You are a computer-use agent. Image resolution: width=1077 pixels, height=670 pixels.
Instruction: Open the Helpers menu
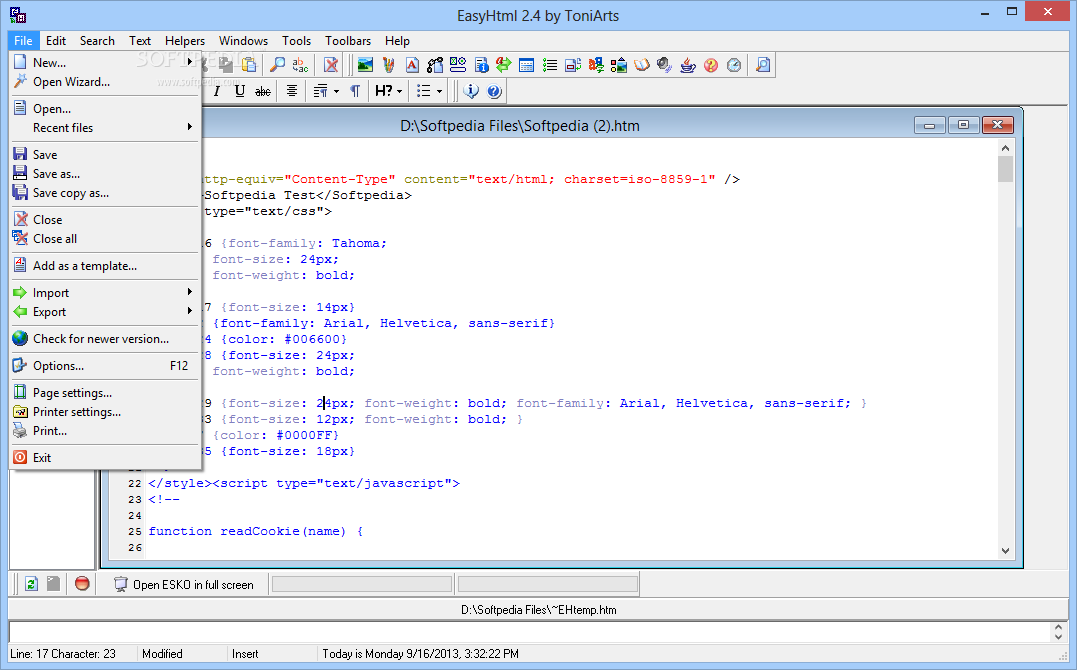click(x=184, y=41)
